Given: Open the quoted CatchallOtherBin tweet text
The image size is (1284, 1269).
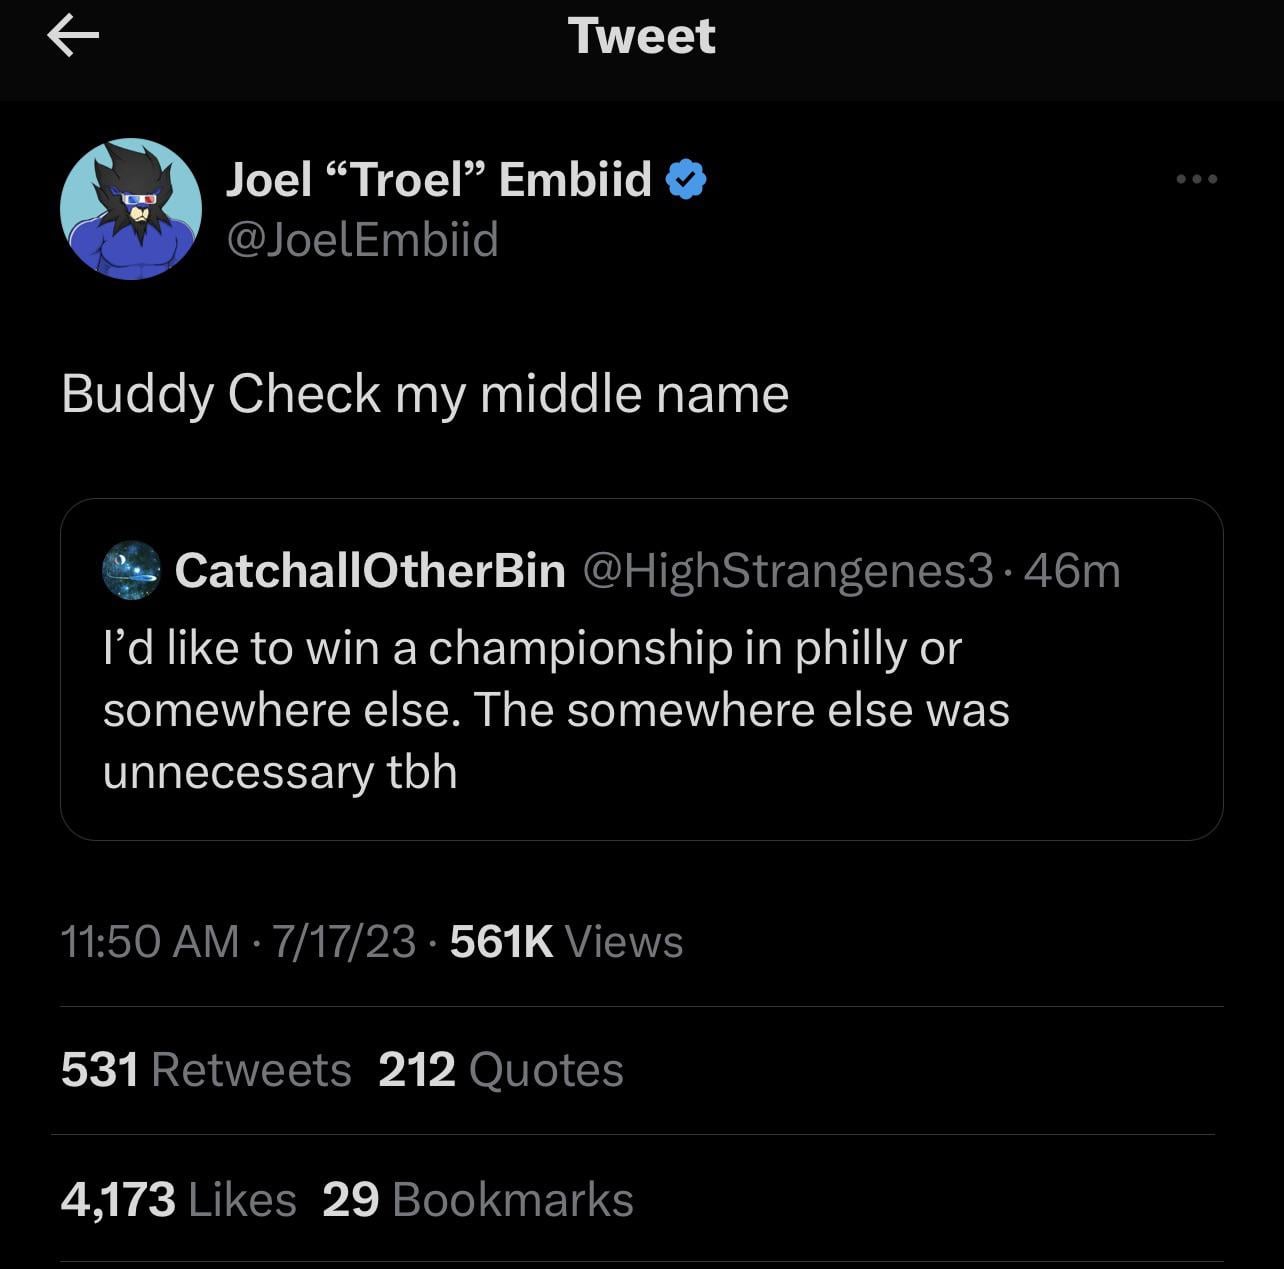Looking at the screenshot, I should (555, 710).
